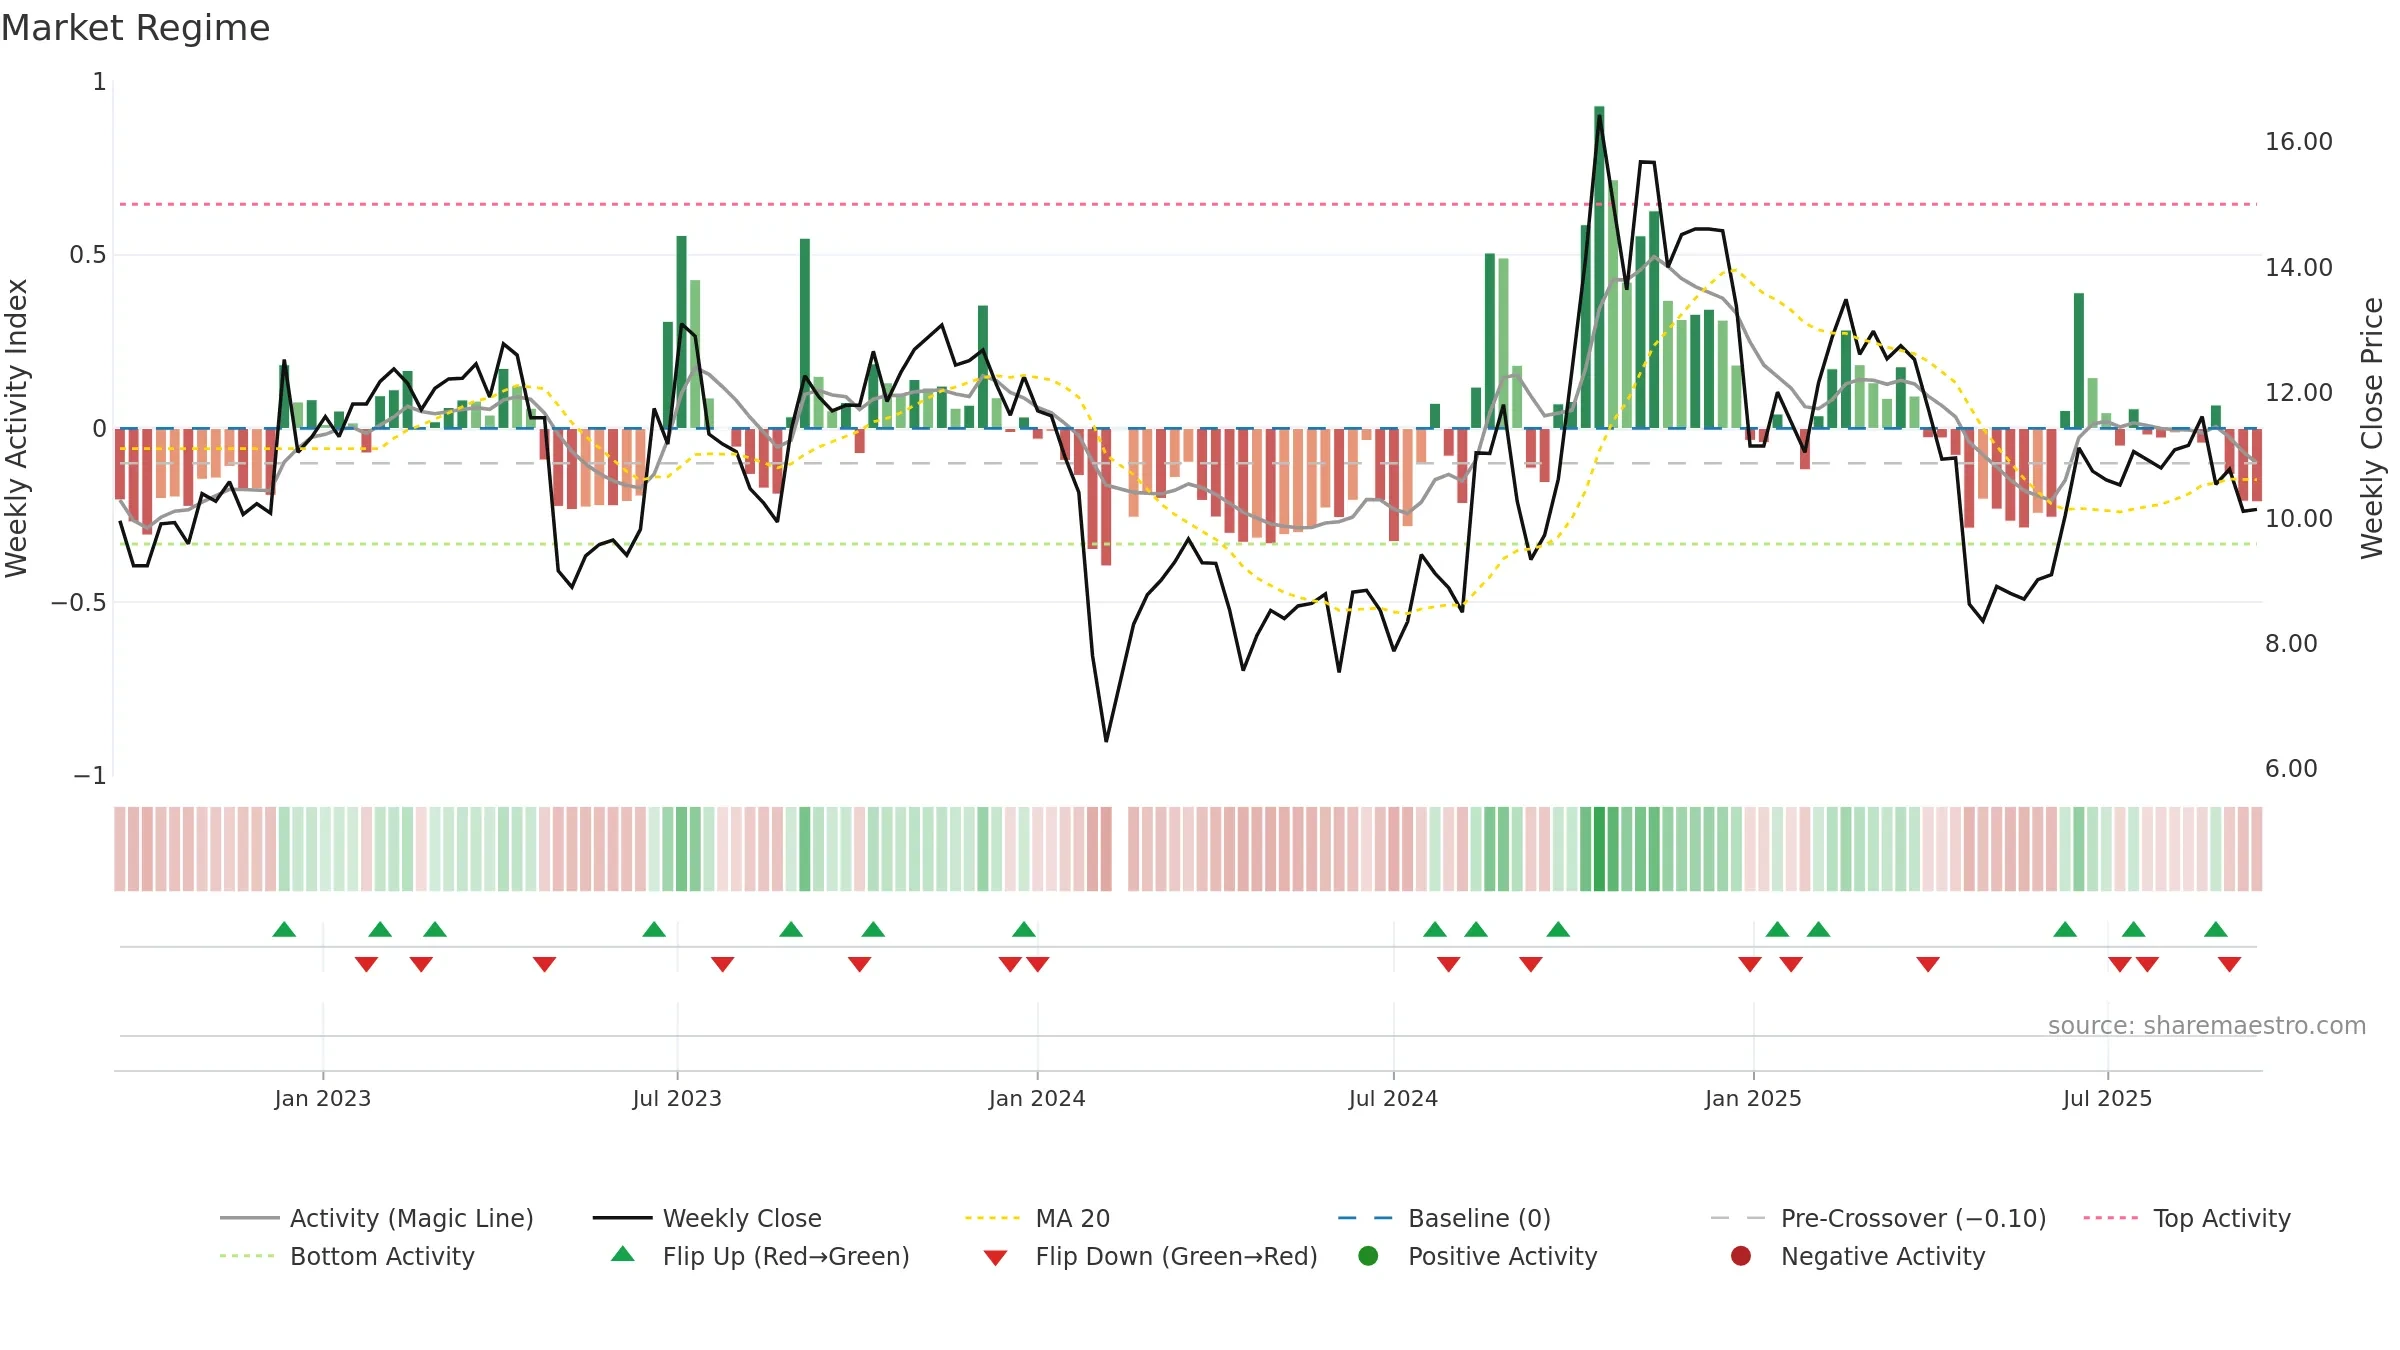
Task: Click the −1 activity axis label
Action: (90, 776)
